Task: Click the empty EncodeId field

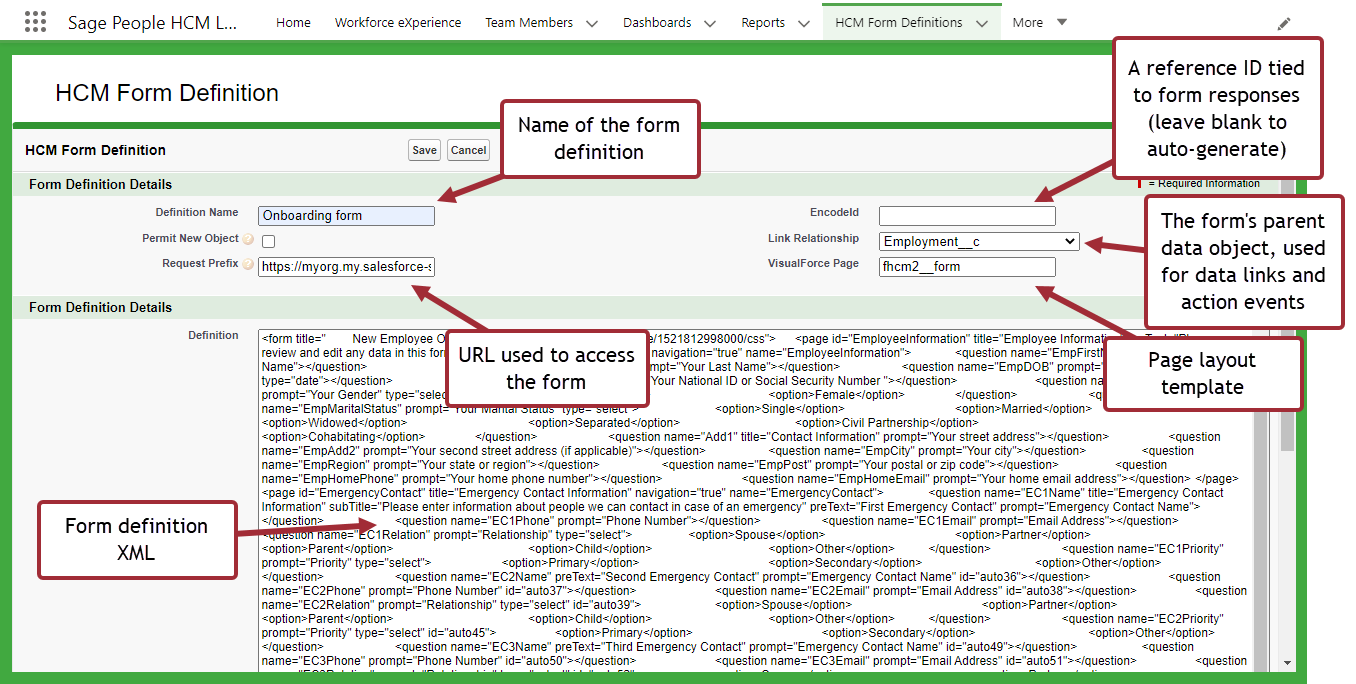Action: click(x=967, y=216)
